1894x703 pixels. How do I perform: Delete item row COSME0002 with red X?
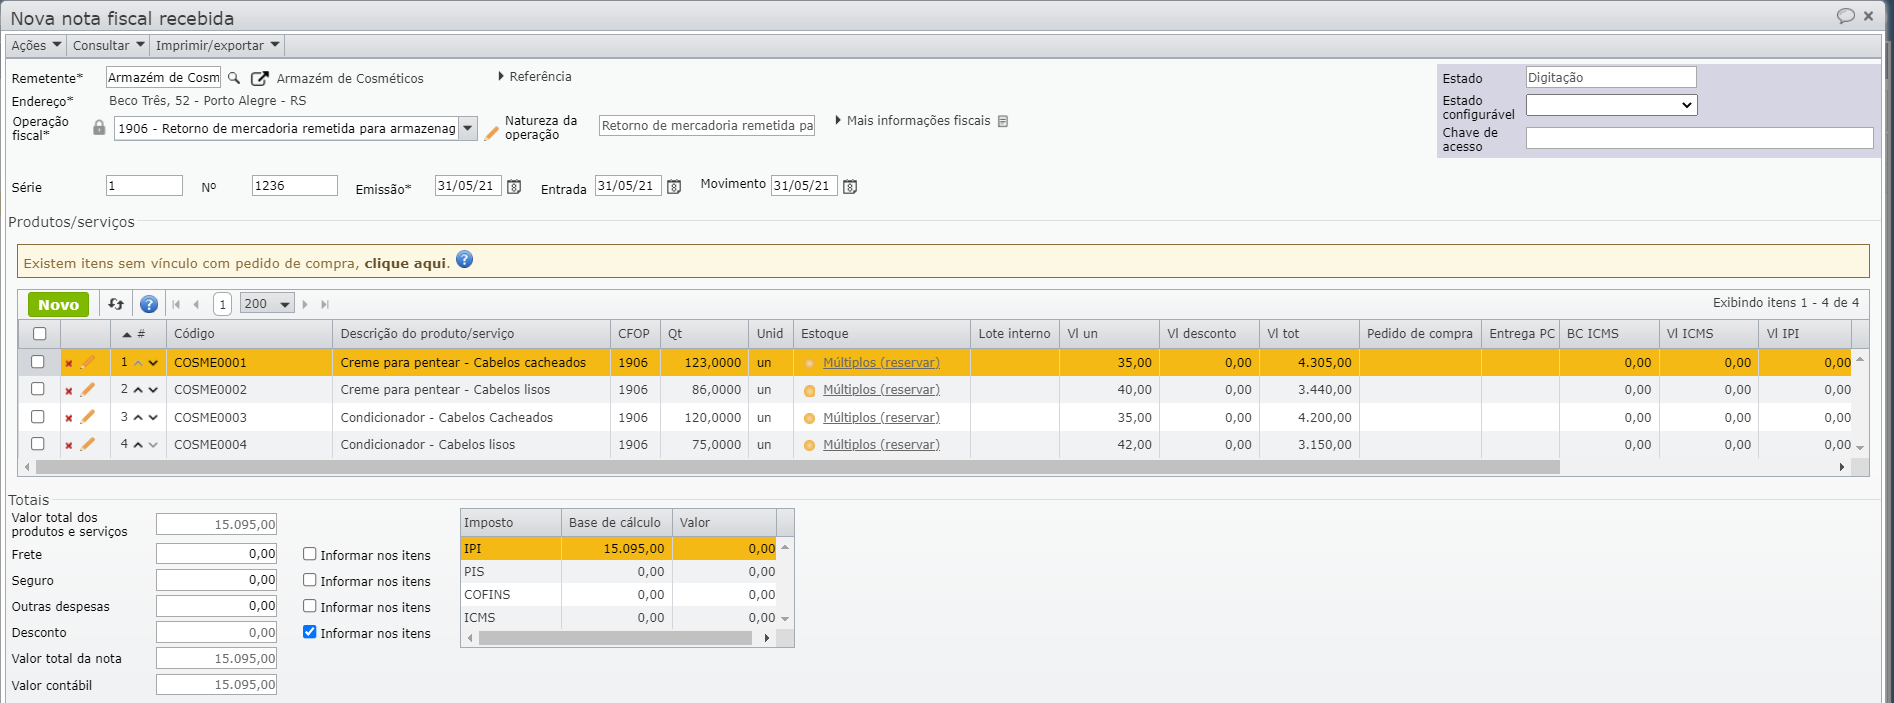pyautogui.click(x=68, y=391)
